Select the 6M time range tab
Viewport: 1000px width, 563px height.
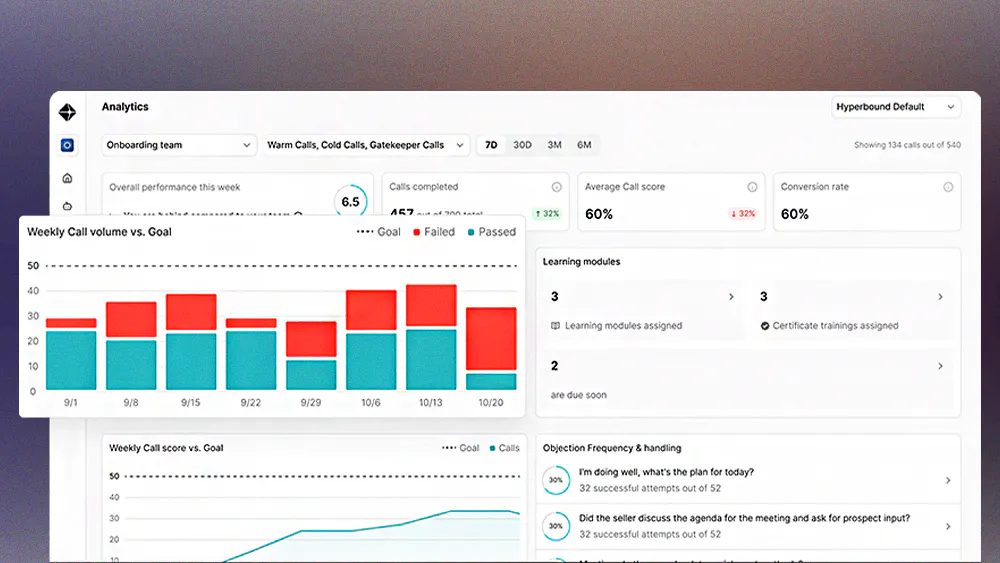pyautogui.click(x=584, y=145)
